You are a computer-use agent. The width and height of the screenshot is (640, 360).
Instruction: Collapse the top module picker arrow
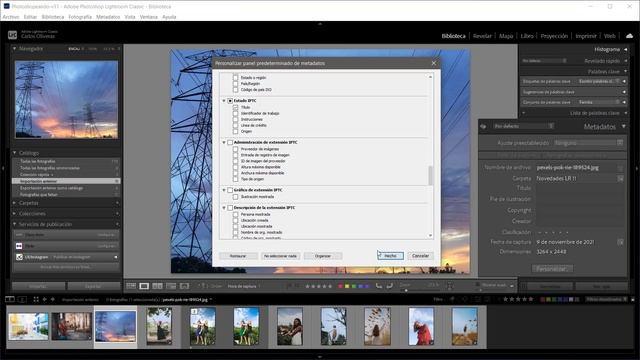coord(320,24)
